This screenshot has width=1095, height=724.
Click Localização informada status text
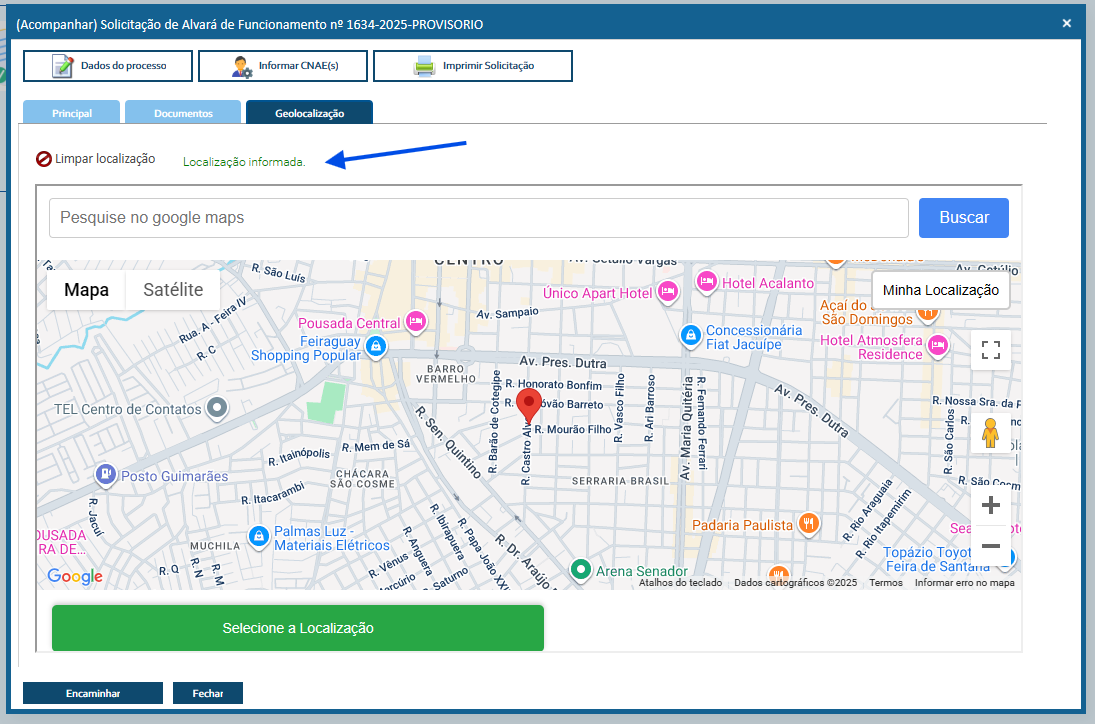pyautogui.click(x=244, y=162)
